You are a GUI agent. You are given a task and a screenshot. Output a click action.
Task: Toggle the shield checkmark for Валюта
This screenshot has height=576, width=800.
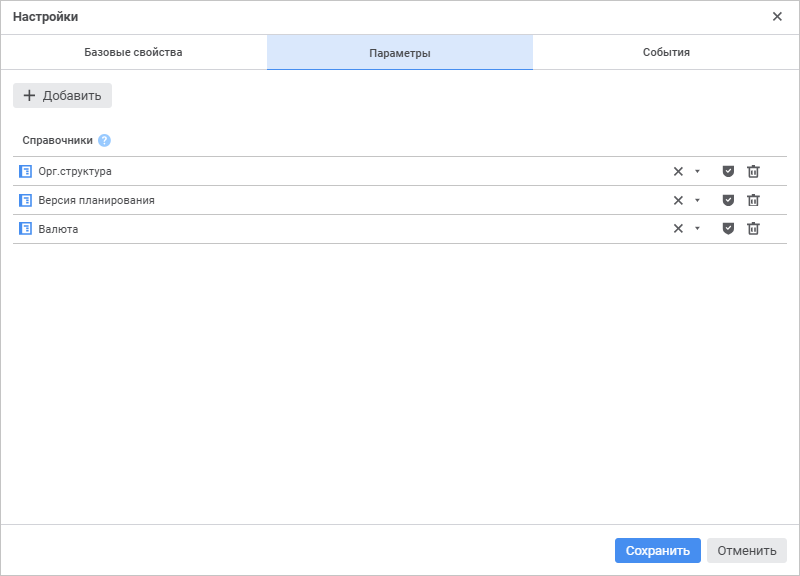pos(728,229)
